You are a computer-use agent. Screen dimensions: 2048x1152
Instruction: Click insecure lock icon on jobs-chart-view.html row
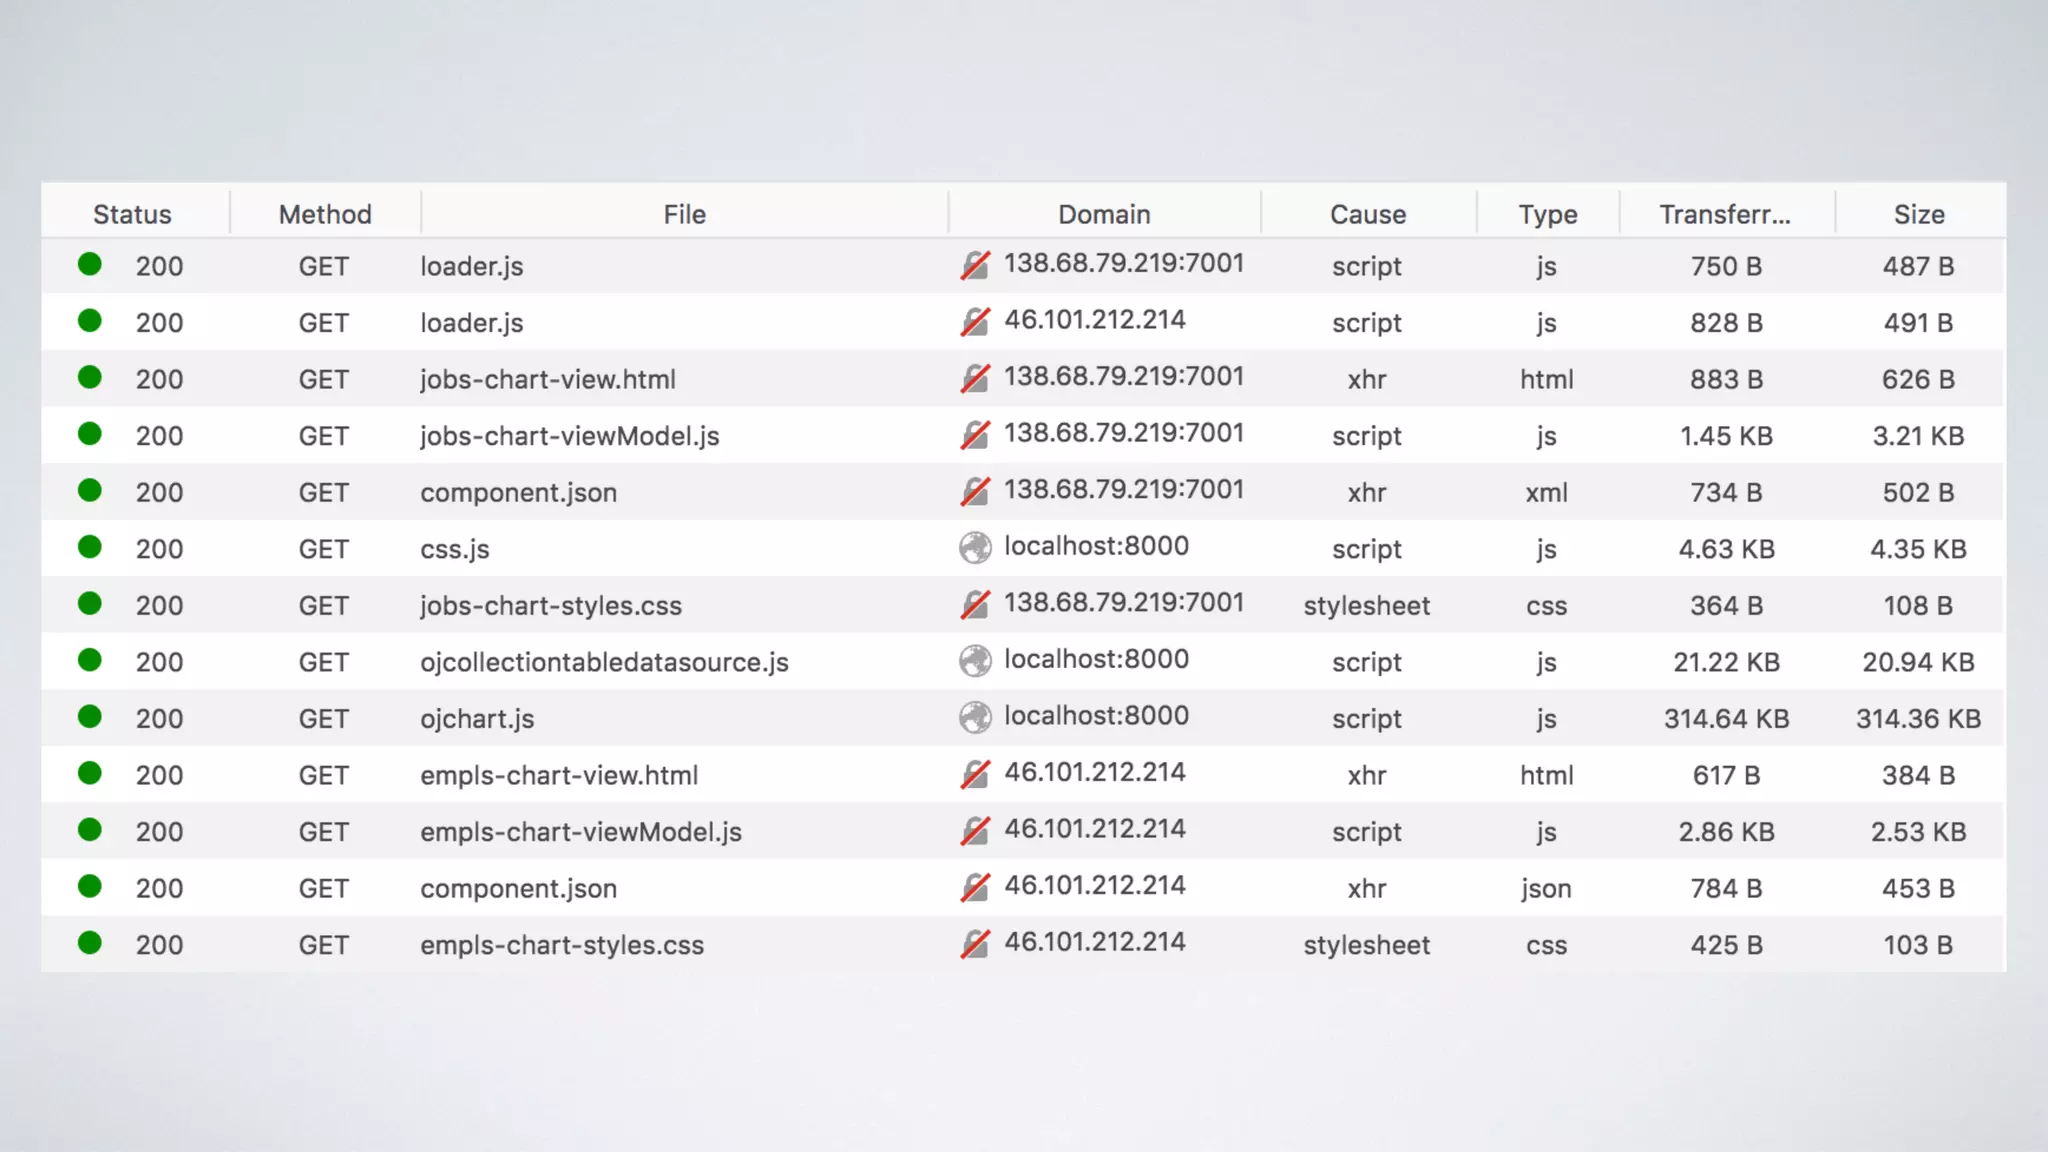pos(975,379)
